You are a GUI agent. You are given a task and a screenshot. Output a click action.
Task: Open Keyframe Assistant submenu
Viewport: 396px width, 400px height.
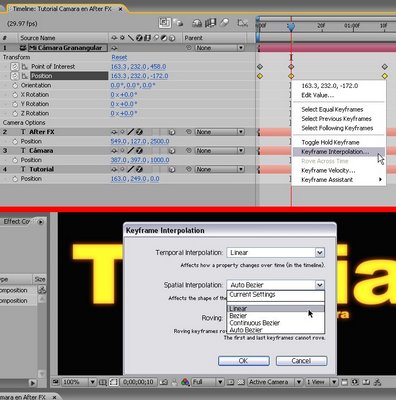tap(338, 180)
